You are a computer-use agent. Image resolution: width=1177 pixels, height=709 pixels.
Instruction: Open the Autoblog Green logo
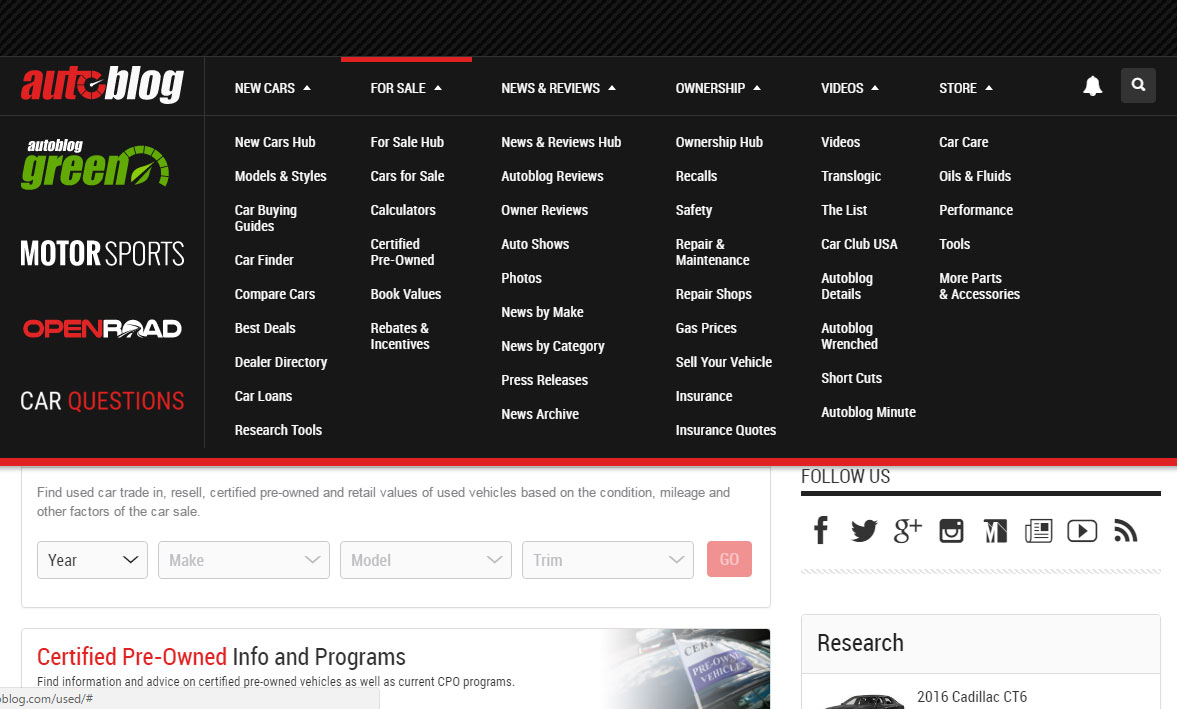point(95,164)
